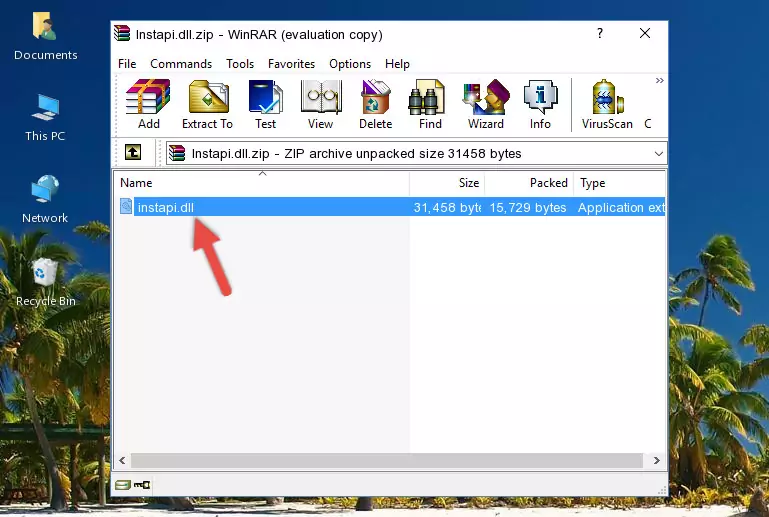This screenshot has width=769, height=517.
Task: Open the Options menu
Action: point(350,64)
